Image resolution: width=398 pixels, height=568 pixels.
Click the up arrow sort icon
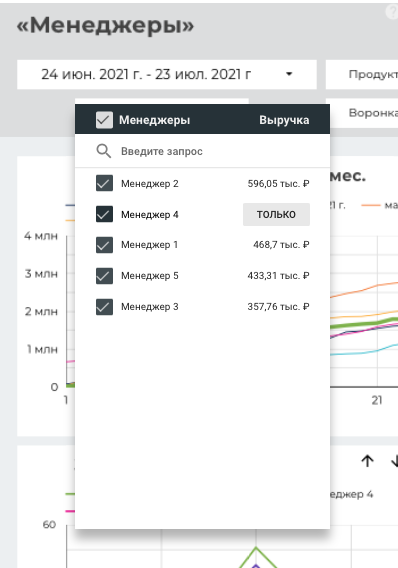pos(367,461)
